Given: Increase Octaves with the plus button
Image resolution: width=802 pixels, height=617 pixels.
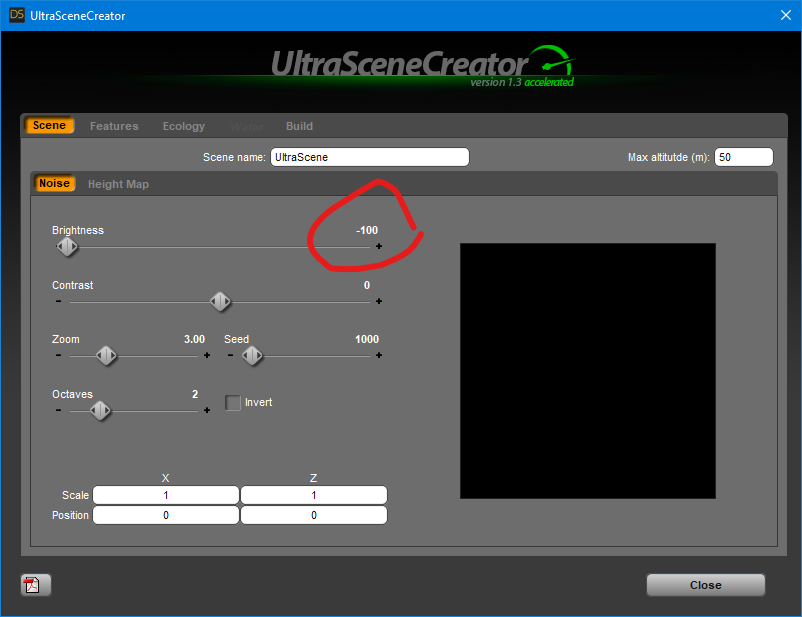Looking at the screenshot, I should [207, 410].
